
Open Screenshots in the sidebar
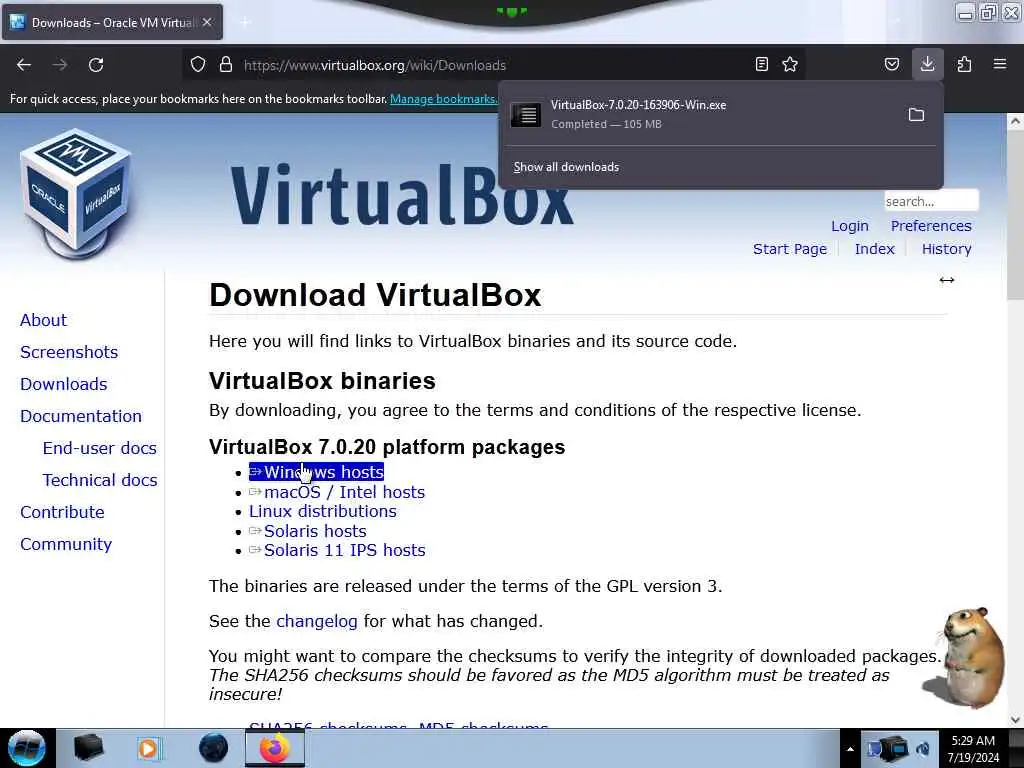pyautogui.click(x=69, y=352)
